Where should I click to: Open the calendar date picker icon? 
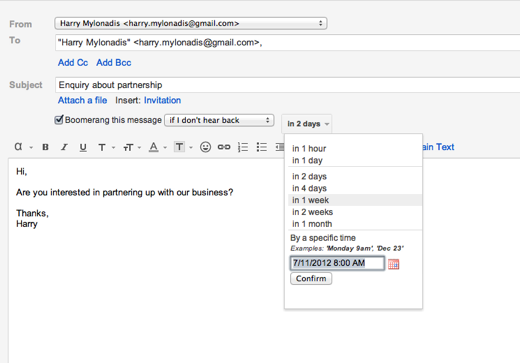[393, 264]
